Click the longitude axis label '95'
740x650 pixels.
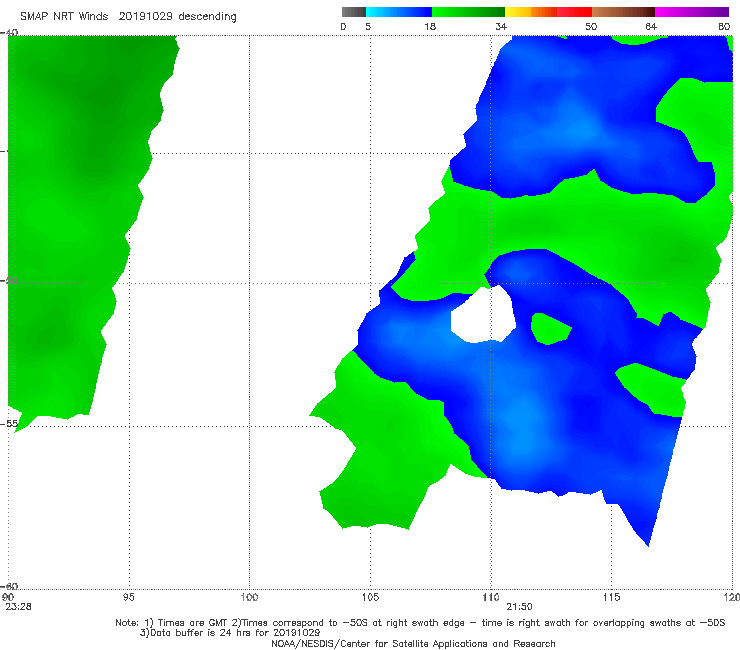click(128, 597)
